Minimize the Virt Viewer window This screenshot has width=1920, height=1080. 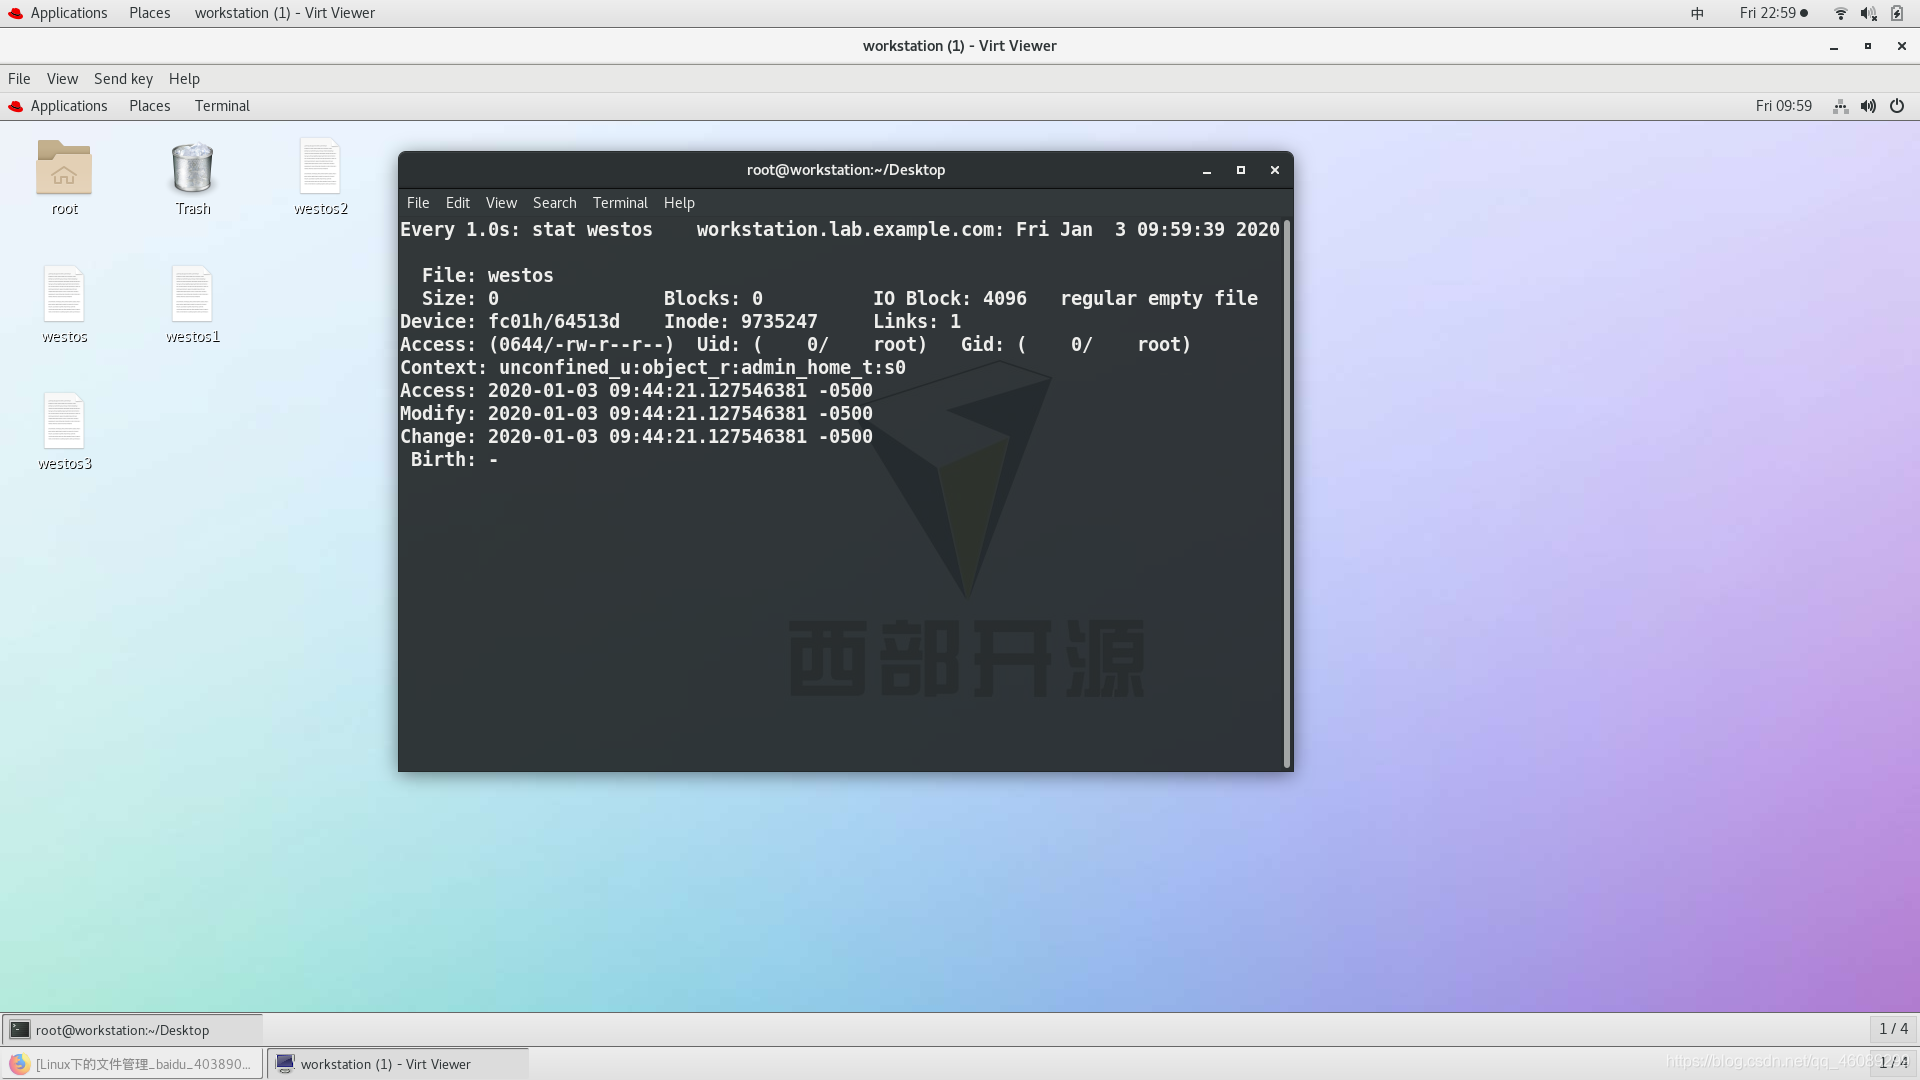click(x=1834, y=46)
